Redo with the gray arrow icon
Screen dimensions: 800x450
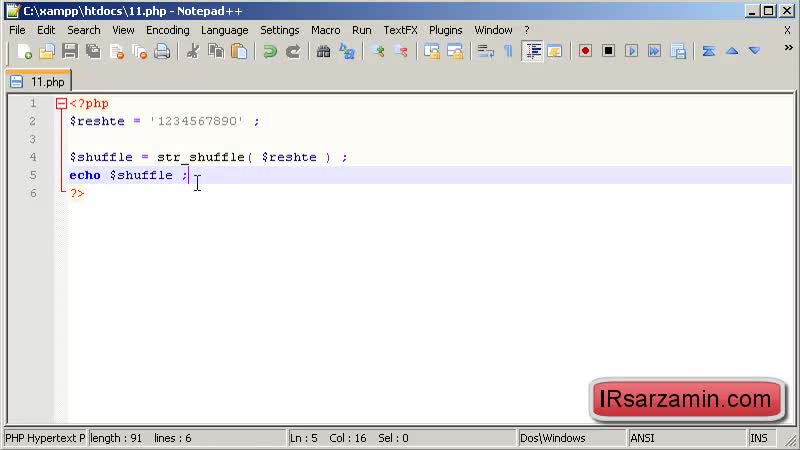click(293, 52)
